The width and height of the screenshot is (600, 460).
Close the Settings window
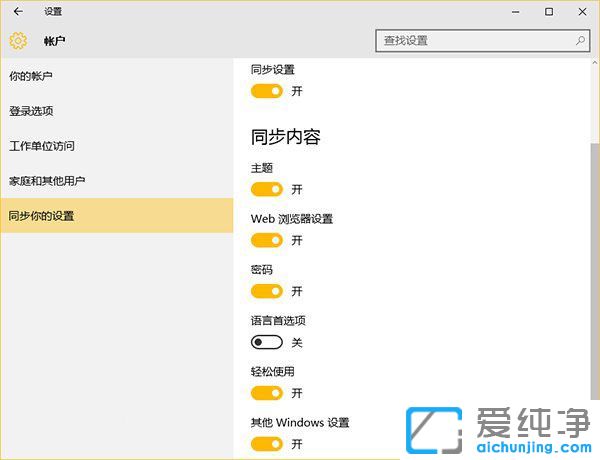(x=582, y=12)
